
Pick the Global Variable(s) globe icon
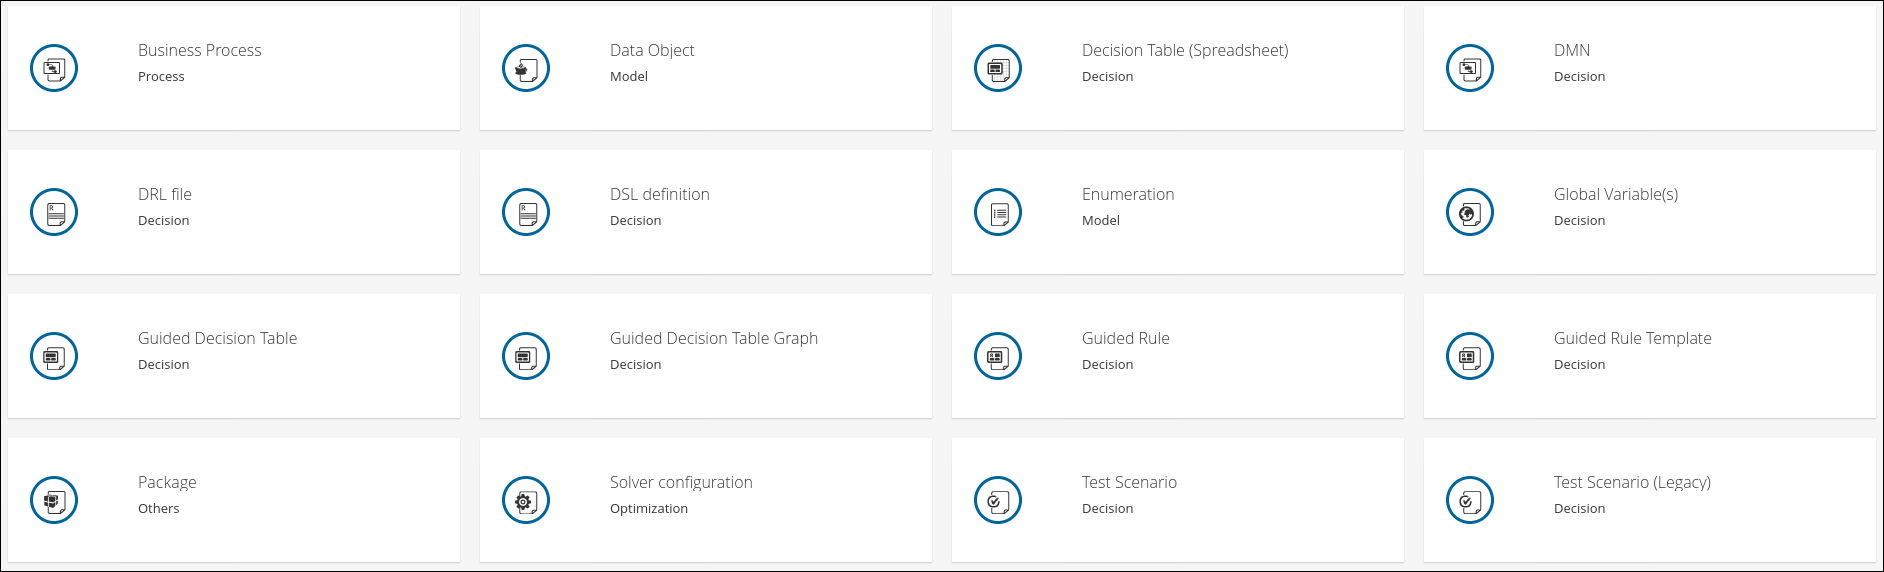tap(1470, 212)
